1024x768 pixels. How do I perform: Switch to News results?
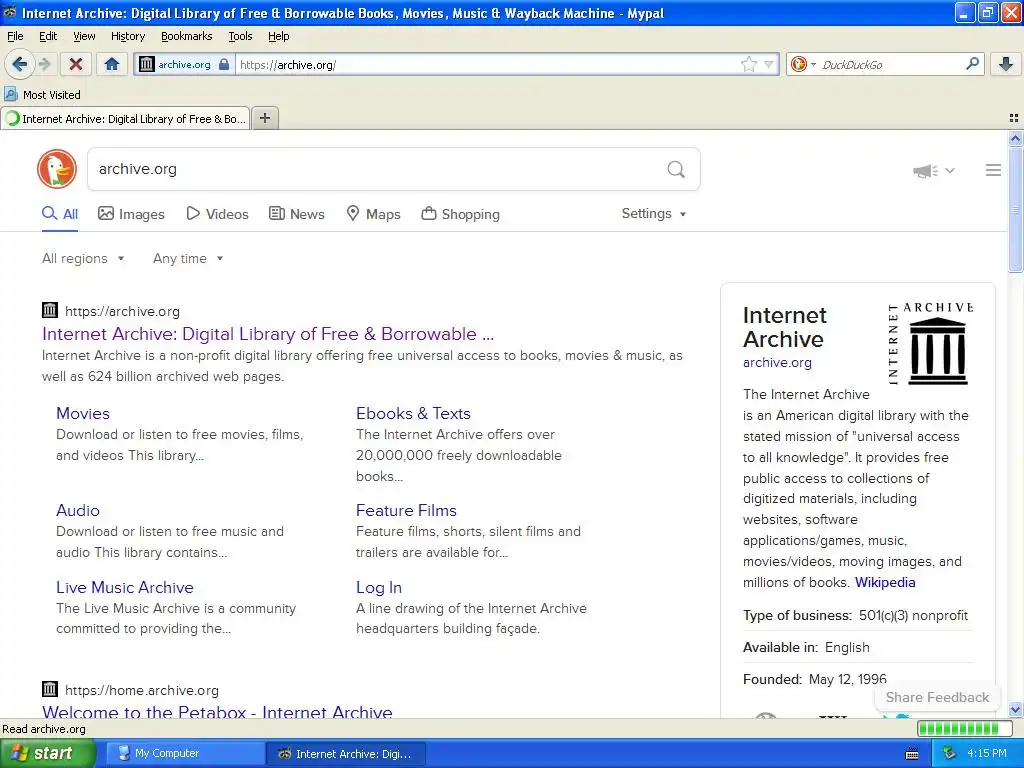[x=296, y=214]
